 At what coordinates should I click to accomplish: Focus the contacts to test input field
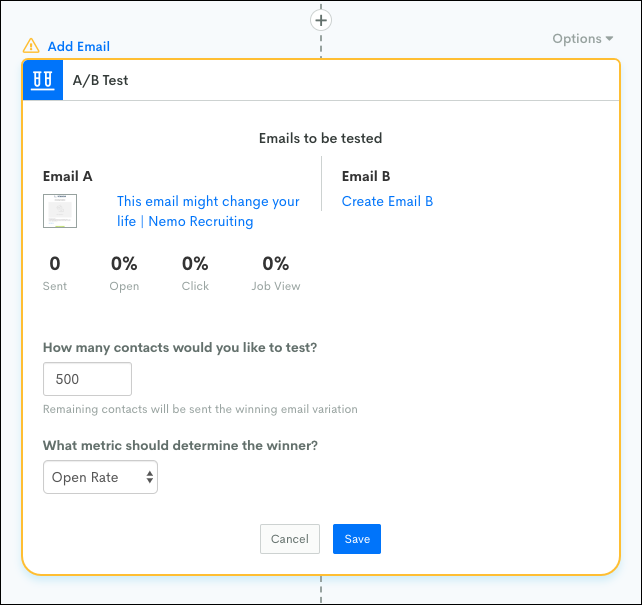[x=88, y=380]
